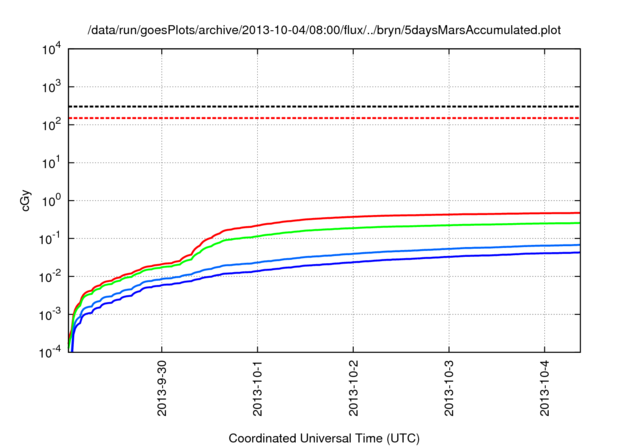This screenshot has height=448, width=640.
Task: Click the 10^1 y-axis tick label
Action: 51,163
